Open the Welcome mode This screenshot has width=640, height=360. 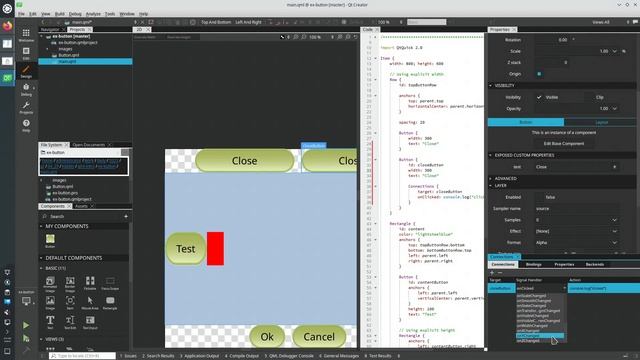click(x=26, y=35)
